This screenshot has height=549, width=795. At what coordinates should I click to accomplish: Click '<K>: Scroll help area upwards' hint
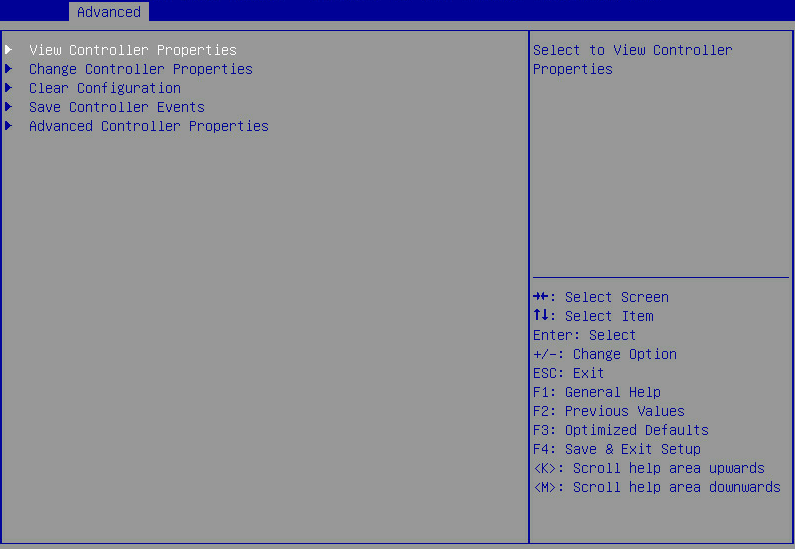[x=649, y=468]
